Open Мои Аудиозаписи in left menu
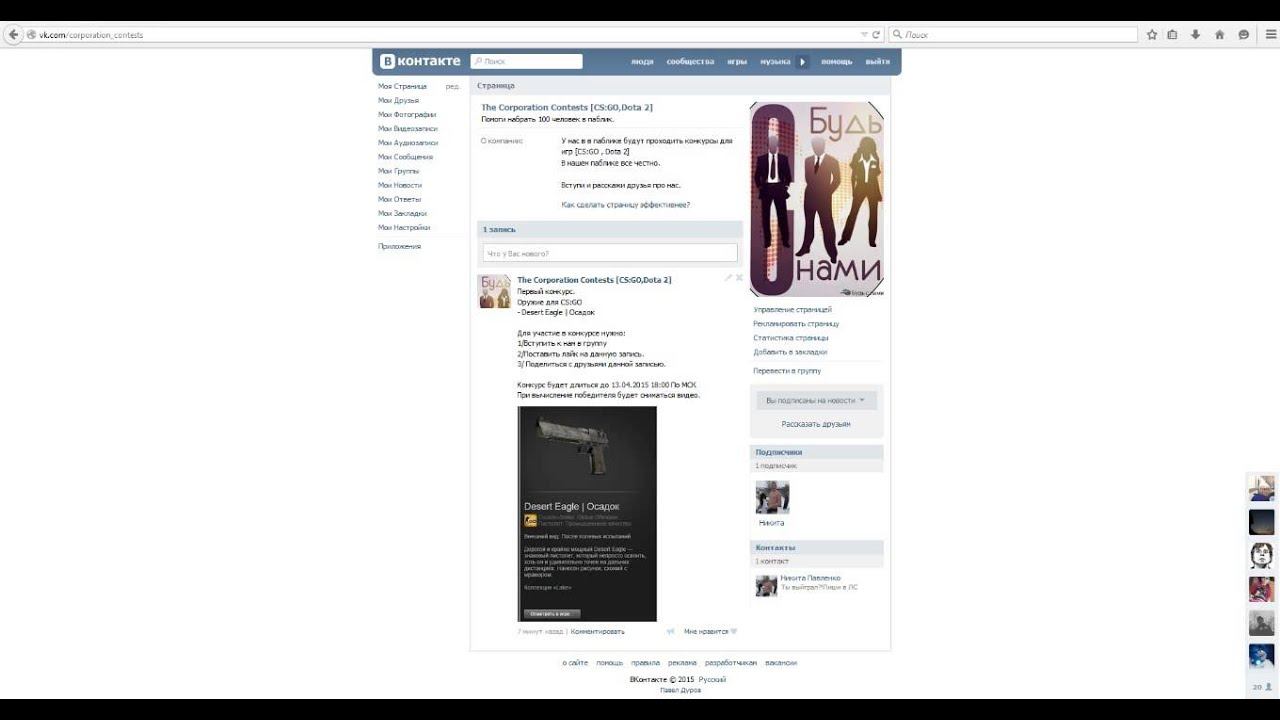Image resolution: width=1280 pixels, height=720 pixels. (408, 142)
